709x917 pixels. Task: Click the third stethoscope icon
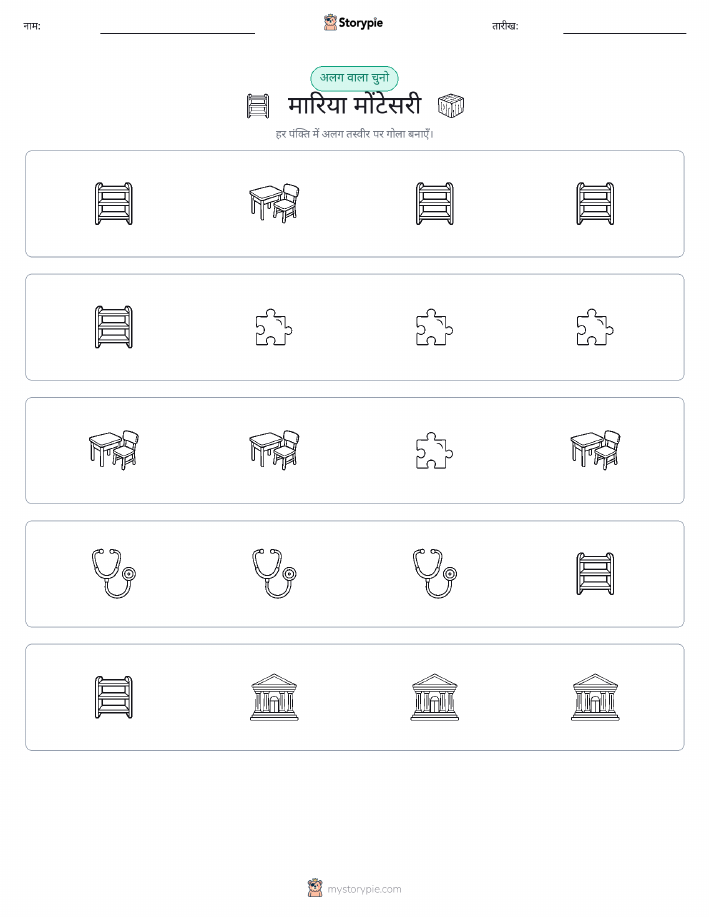tap(434, 573)
